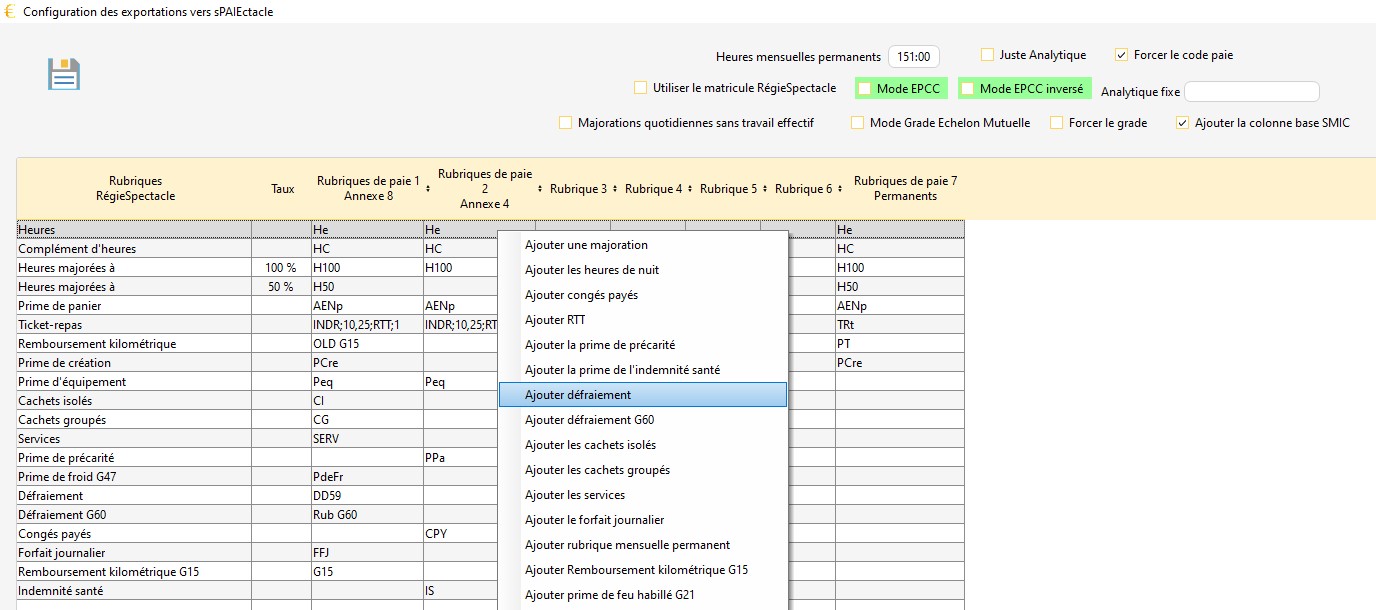Image resolution: width=1376 pixels, height=610 pixels.
Task: Enable the Juste Analytique checkbox
Action: pos(987,55)
